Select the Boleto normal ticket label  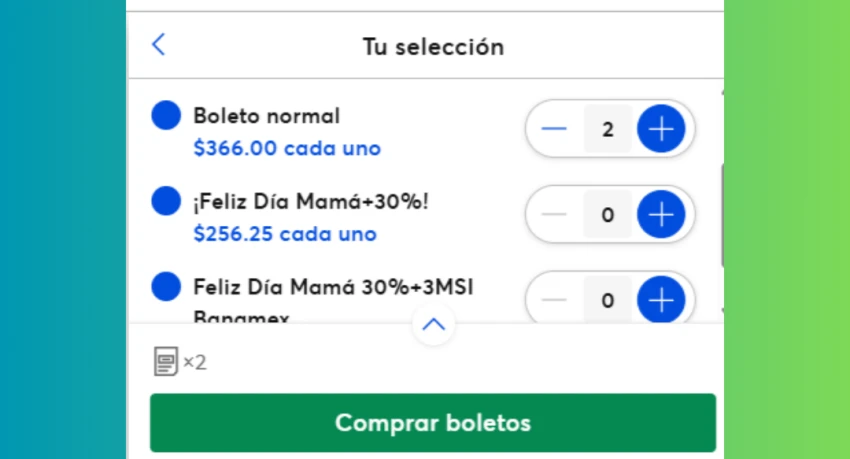pyautogui.click(x=267, y=116)
